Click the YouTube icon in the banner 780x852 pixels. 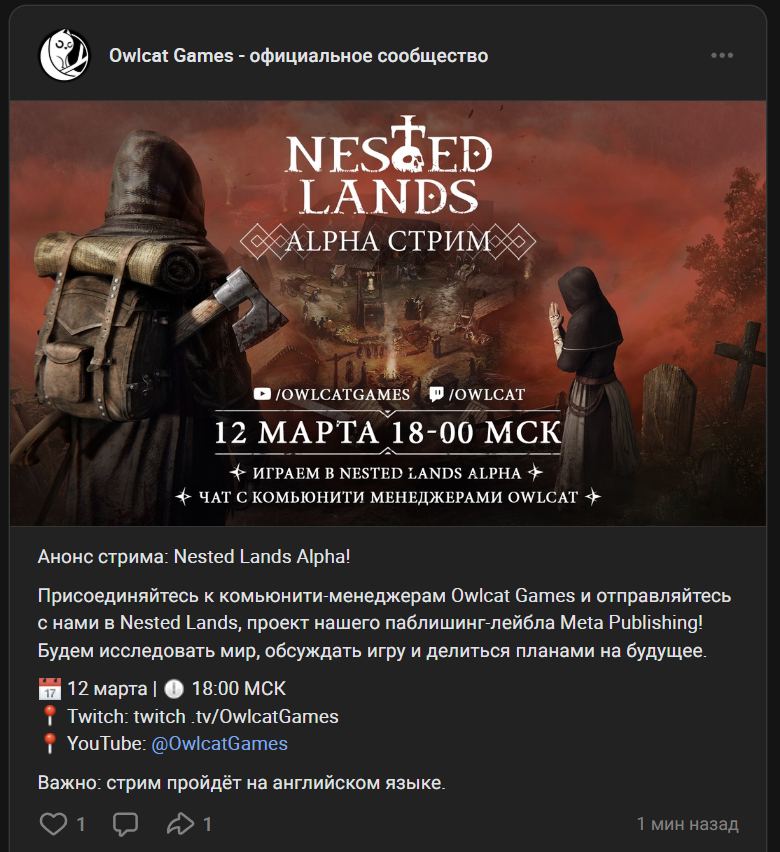pos(262,394)
